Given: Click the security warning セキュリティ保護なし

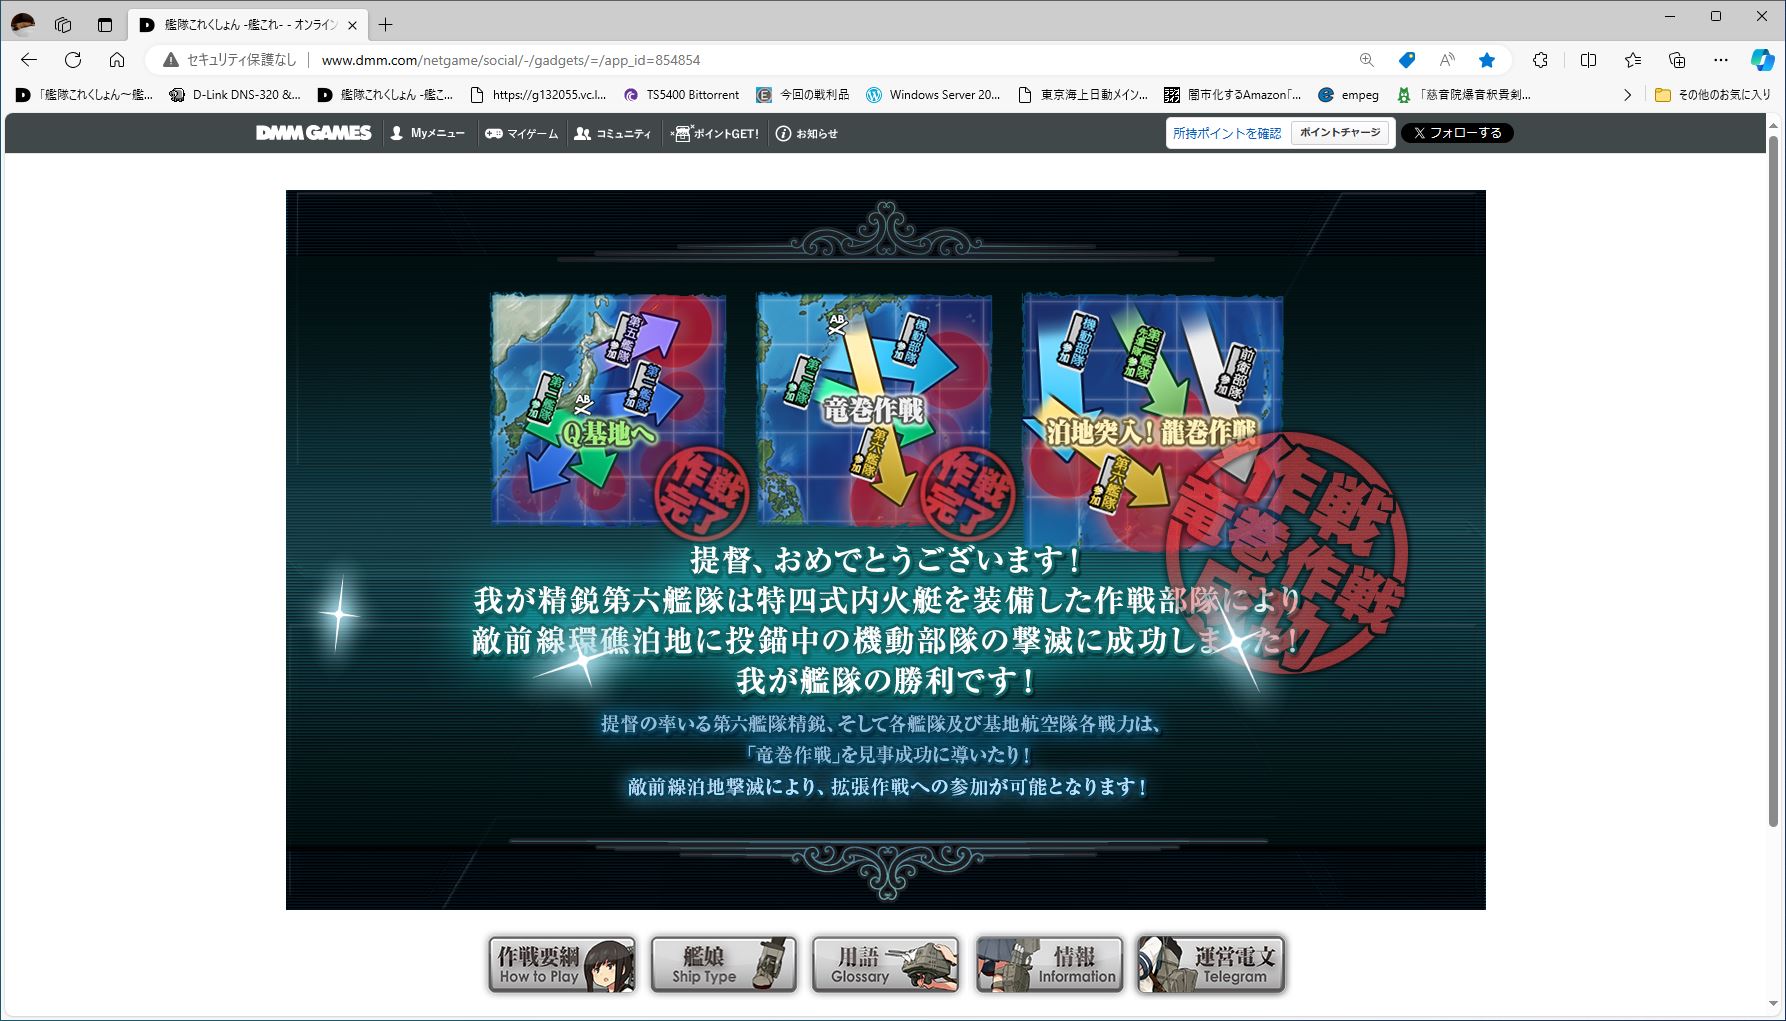Looking at the screenshot, I should 230,60.
